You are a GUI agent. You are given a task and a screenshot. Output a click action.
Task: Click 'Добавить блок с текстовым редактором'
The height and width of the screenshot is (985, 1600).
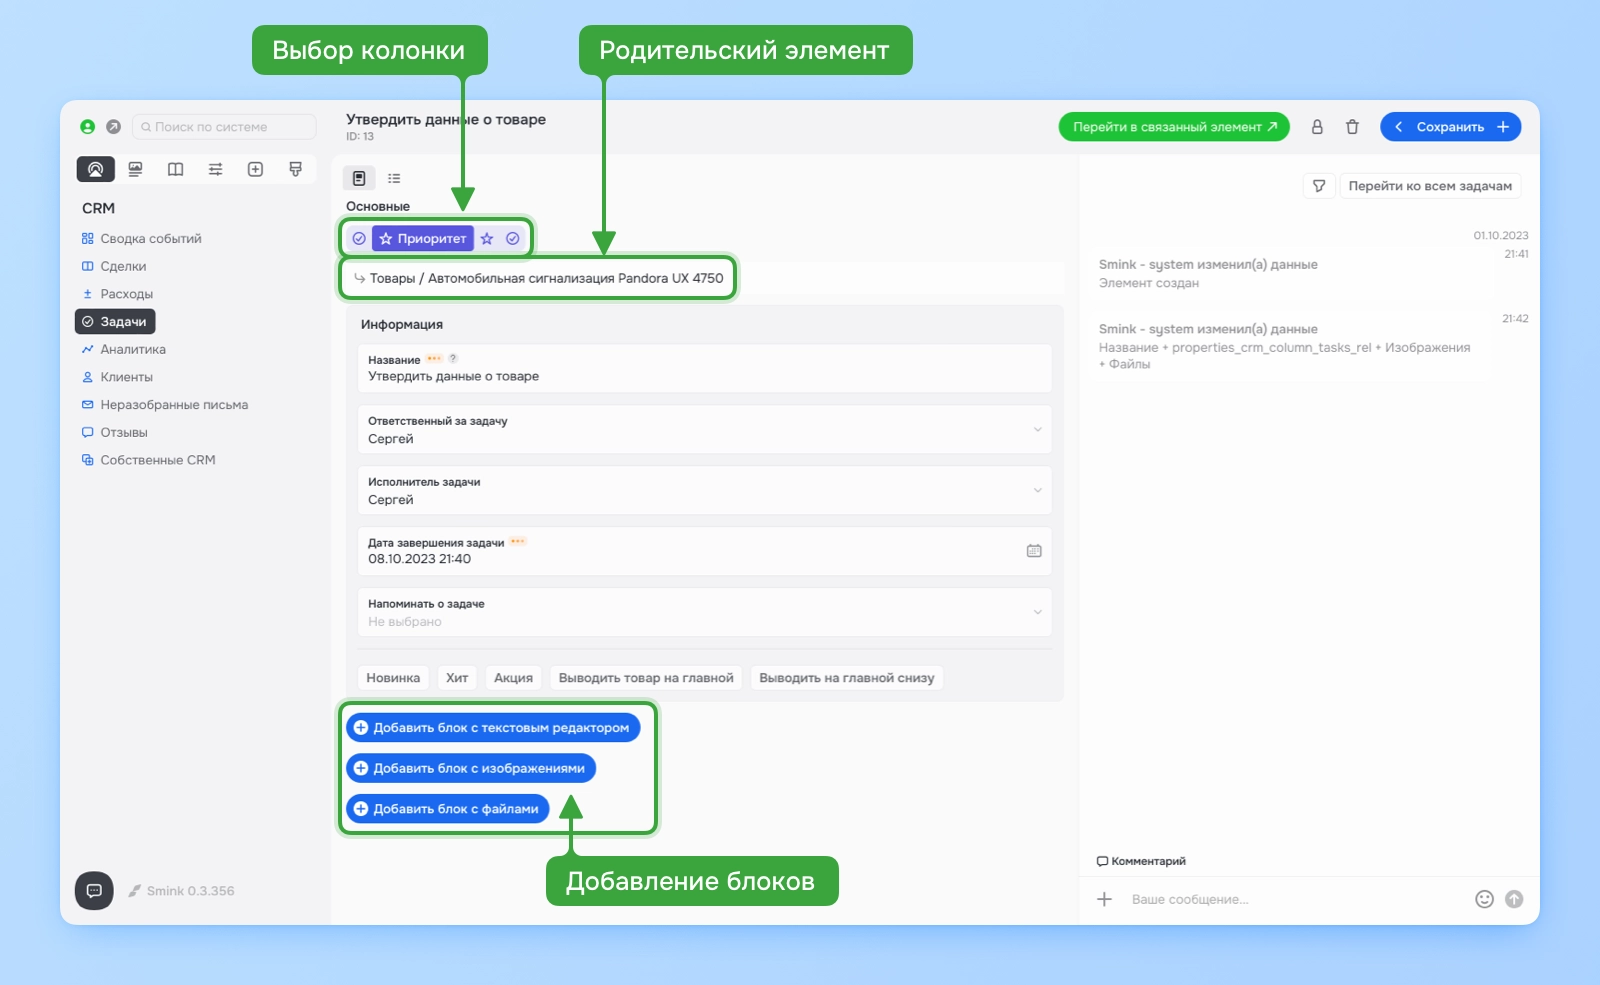(493, 728)
